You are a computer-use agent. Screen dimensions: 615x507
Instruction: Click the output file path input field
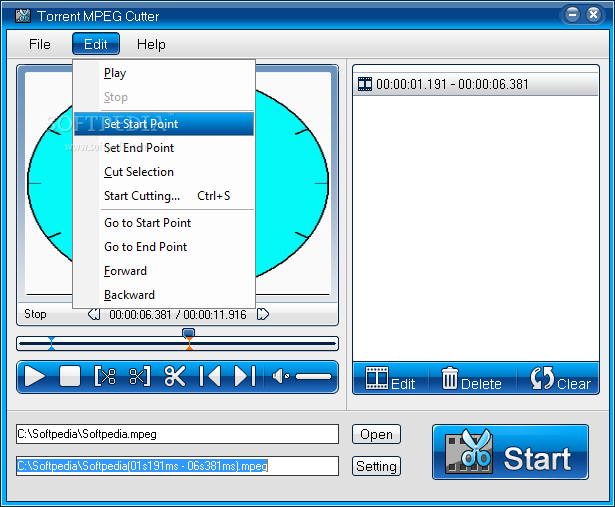pos(177,466)
